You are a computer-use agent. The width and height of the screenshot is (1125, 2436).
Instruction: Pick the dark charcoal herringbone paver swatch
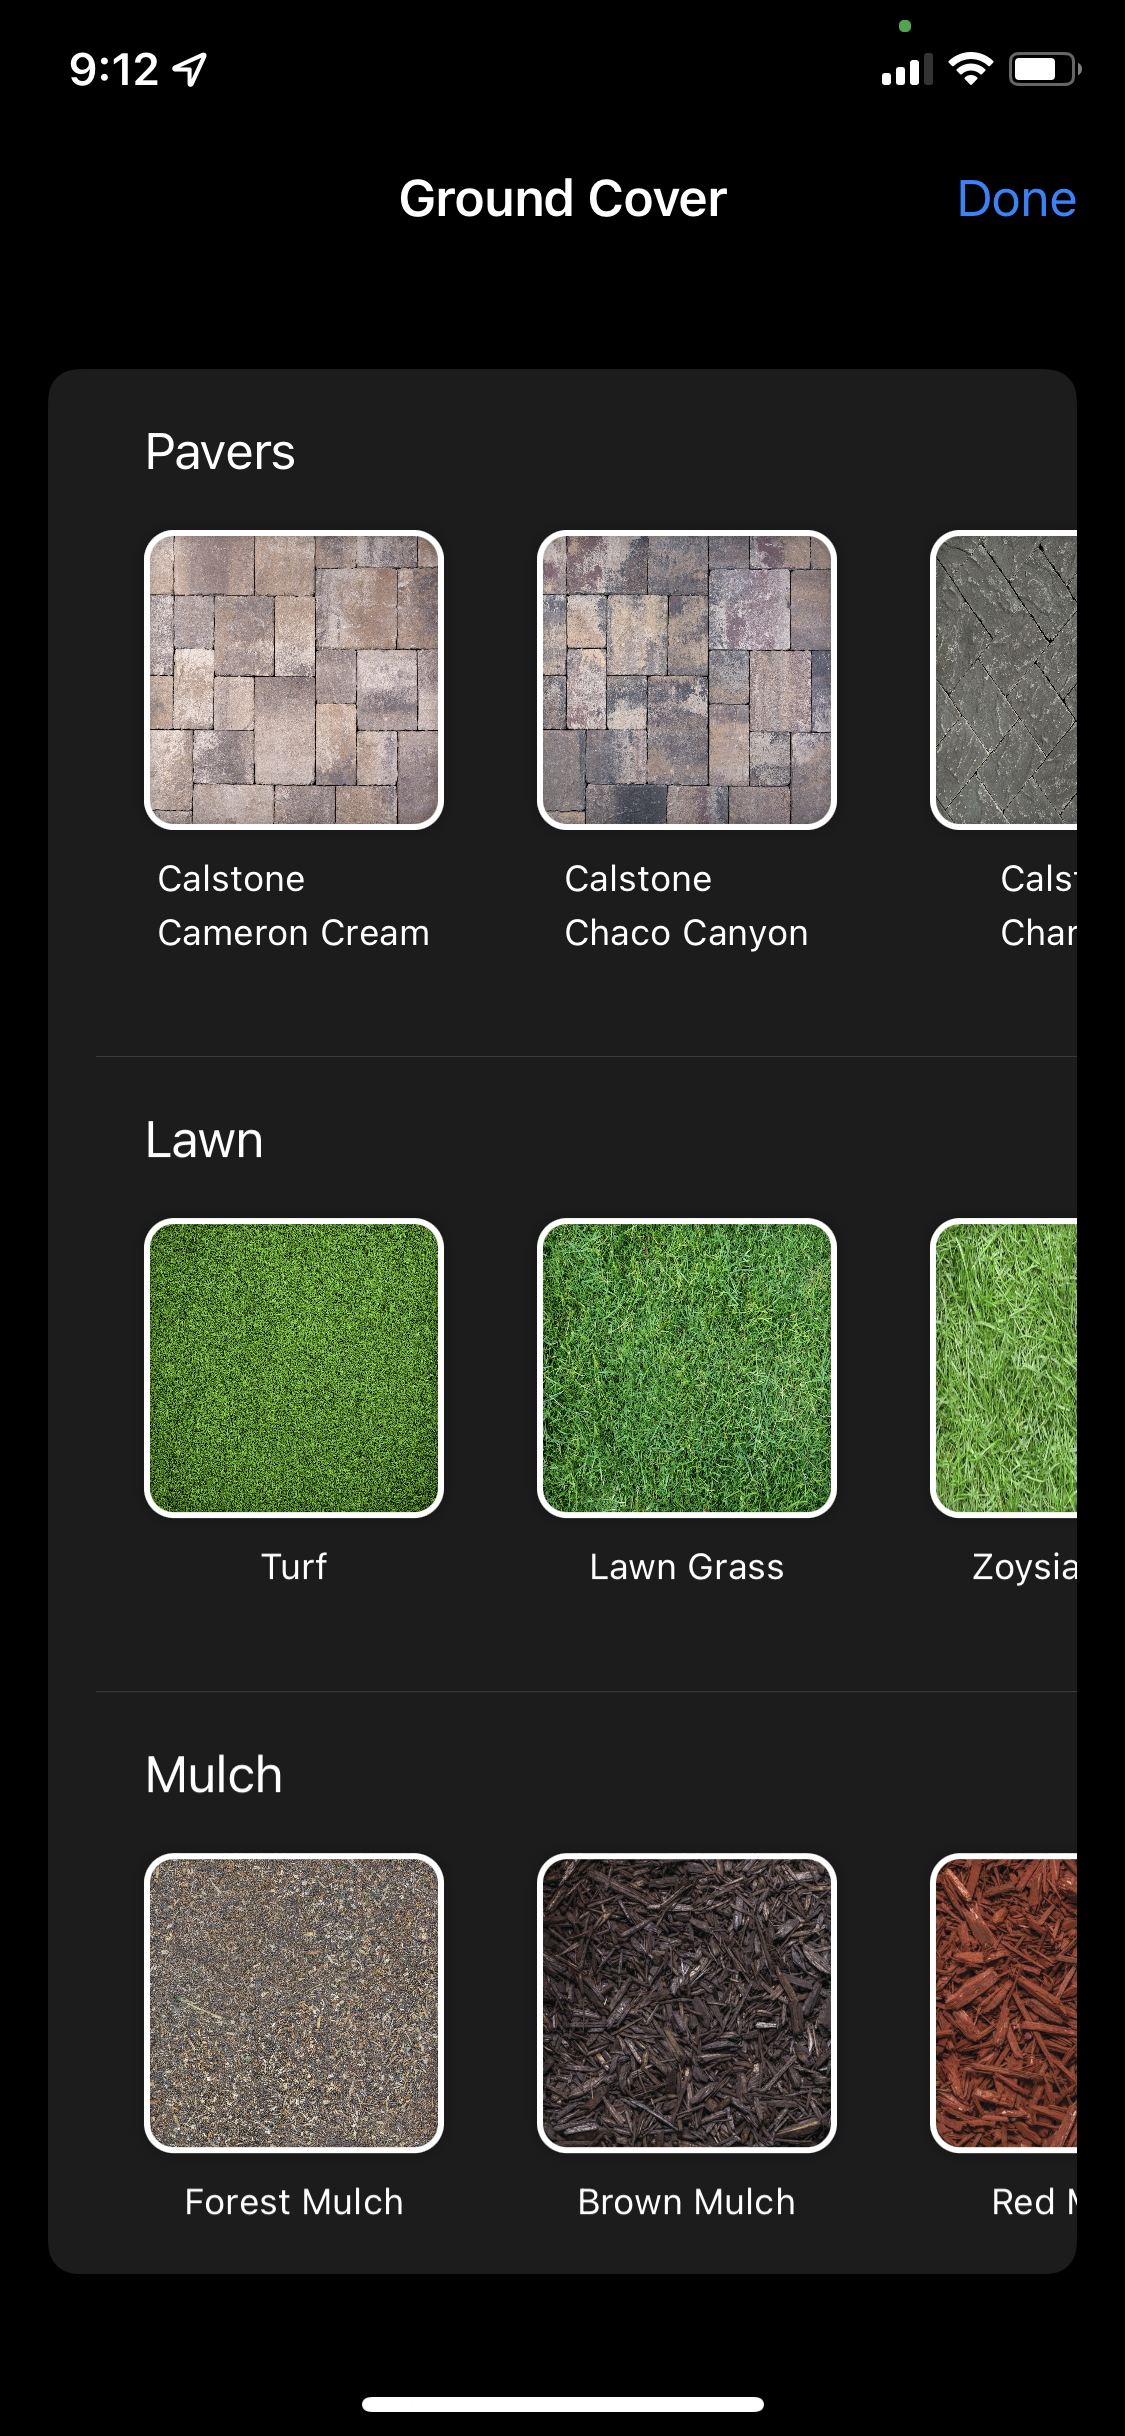click(1004, 680)
